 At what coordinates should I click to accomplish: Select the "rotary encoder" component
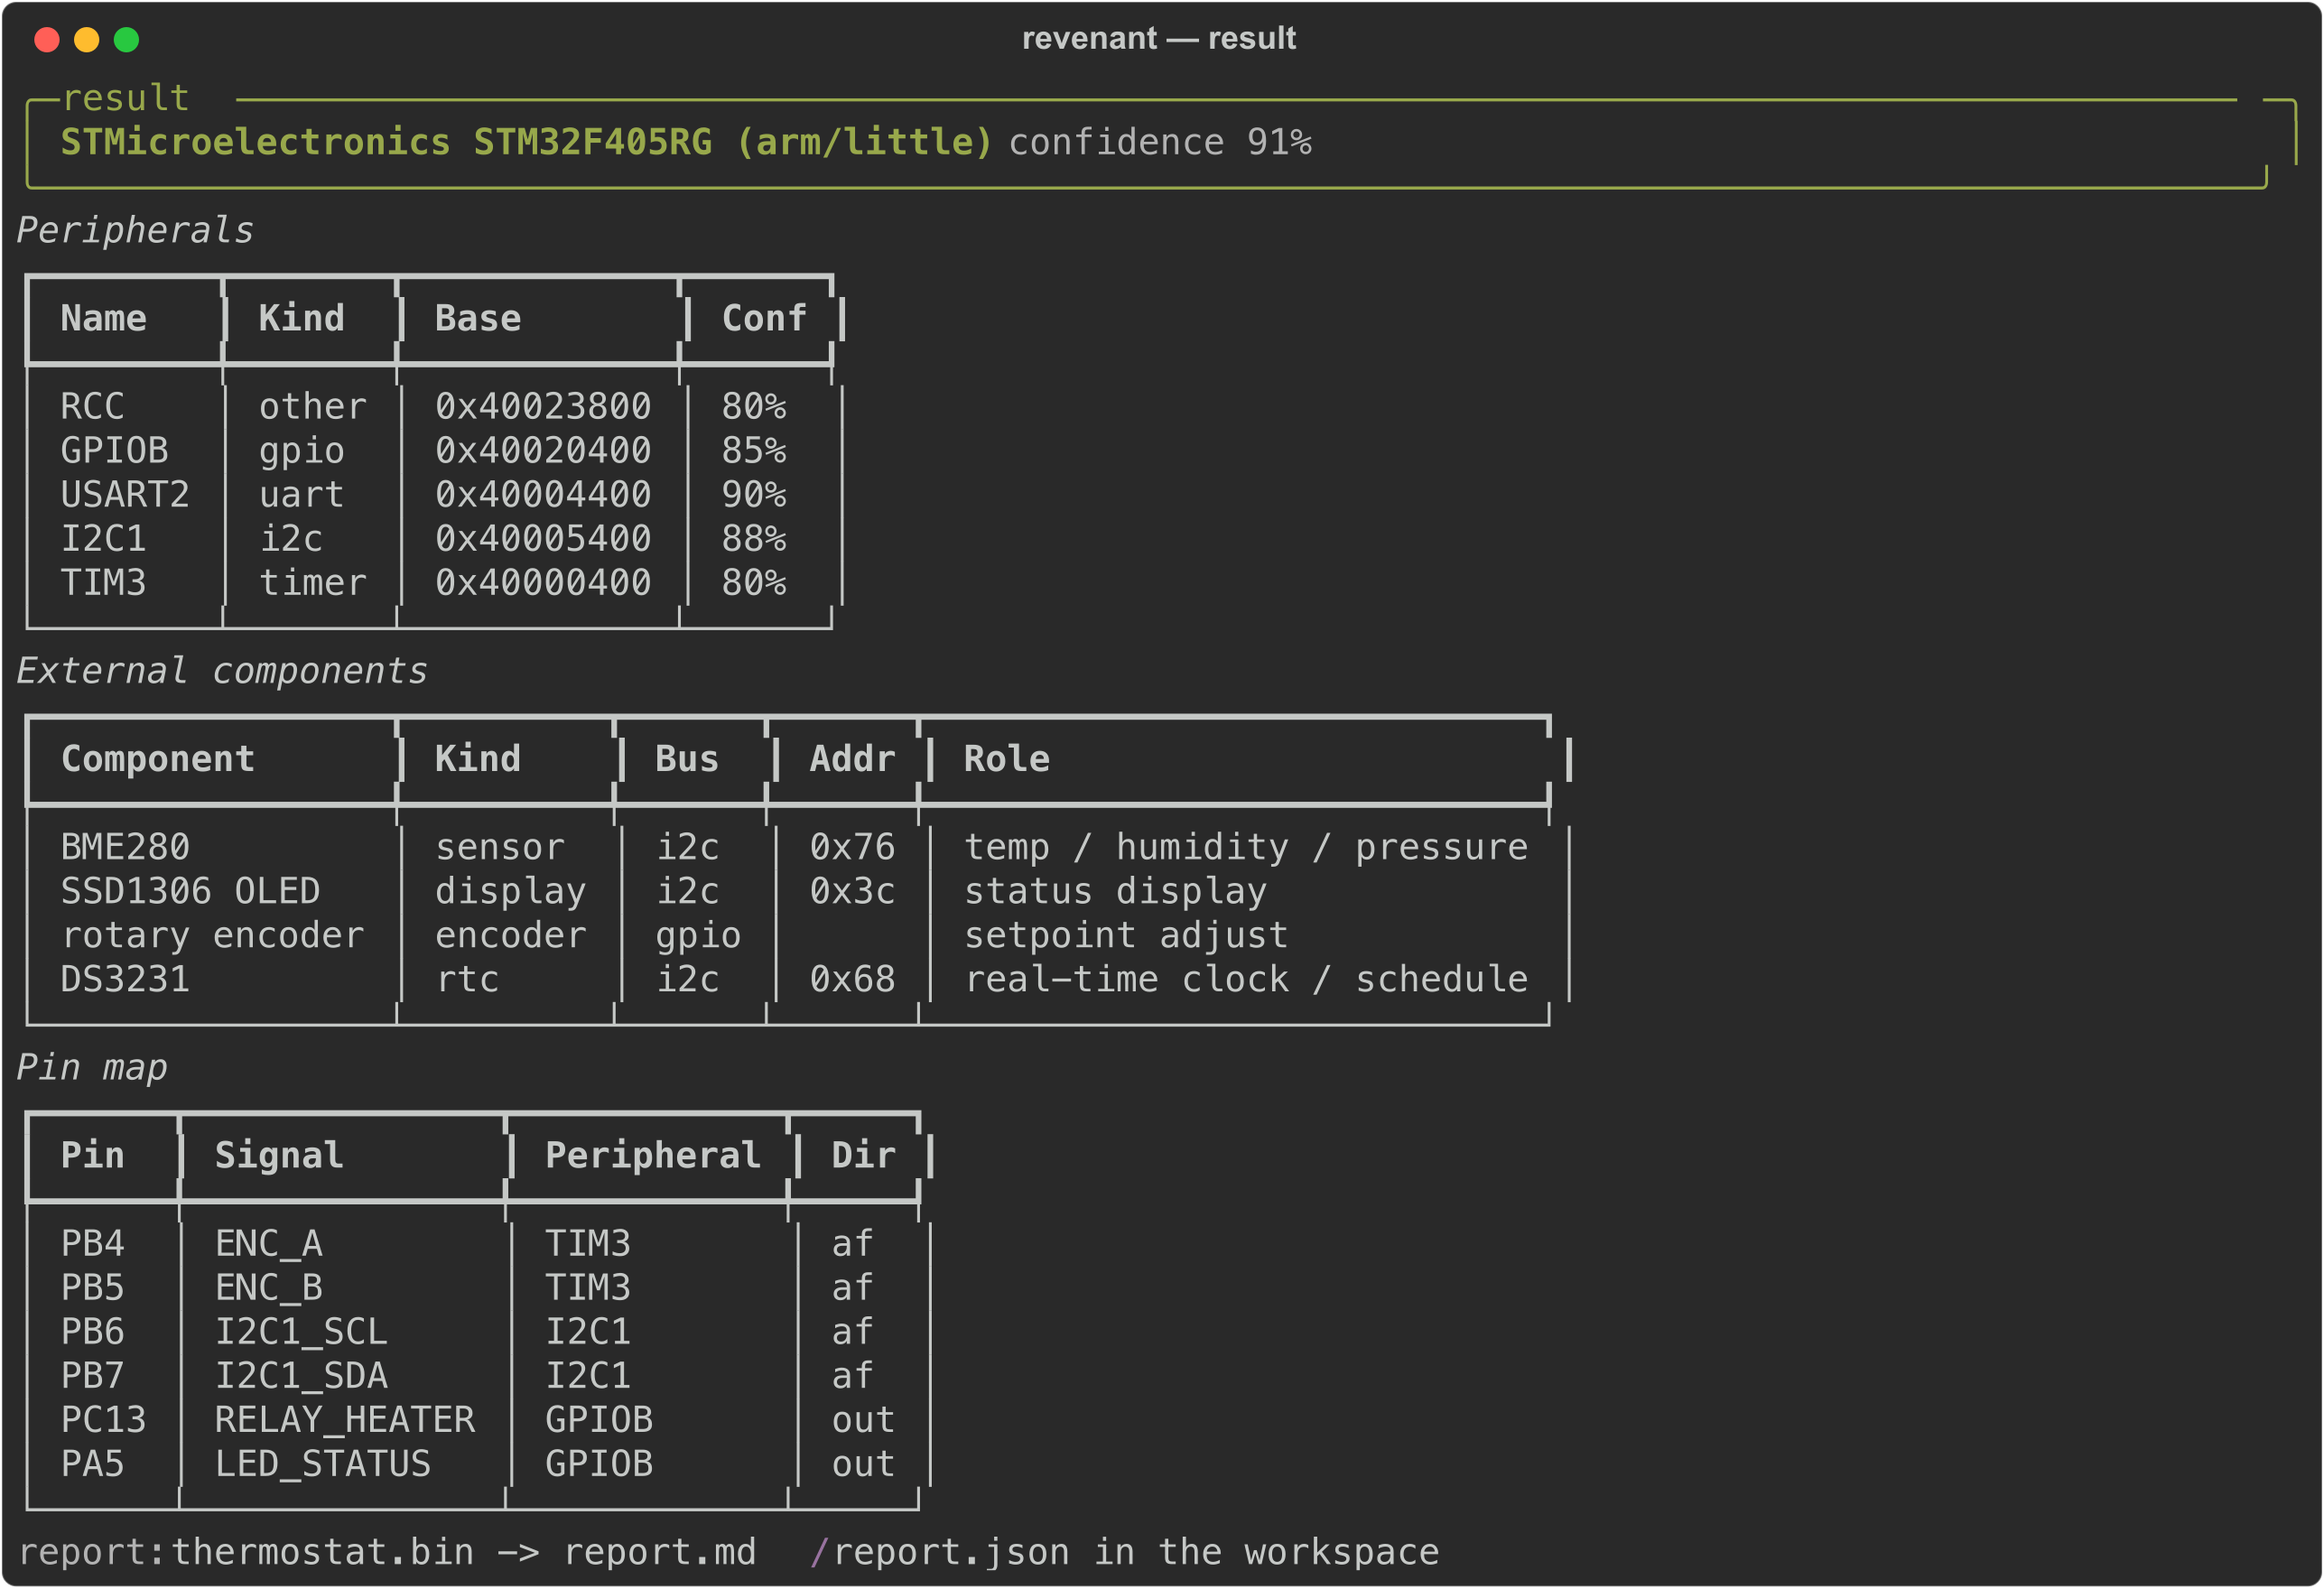point(212,936)
